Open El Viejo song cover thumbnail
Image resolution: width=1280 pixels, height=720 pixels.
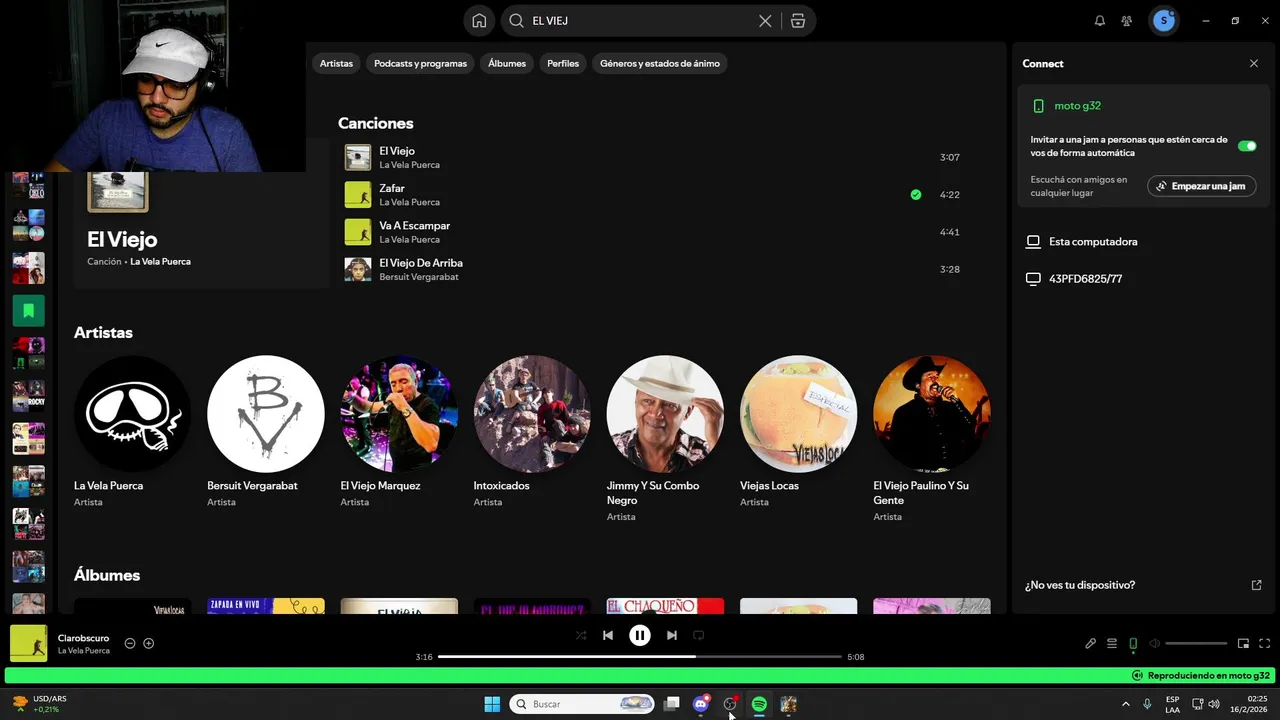pos(358,157)
